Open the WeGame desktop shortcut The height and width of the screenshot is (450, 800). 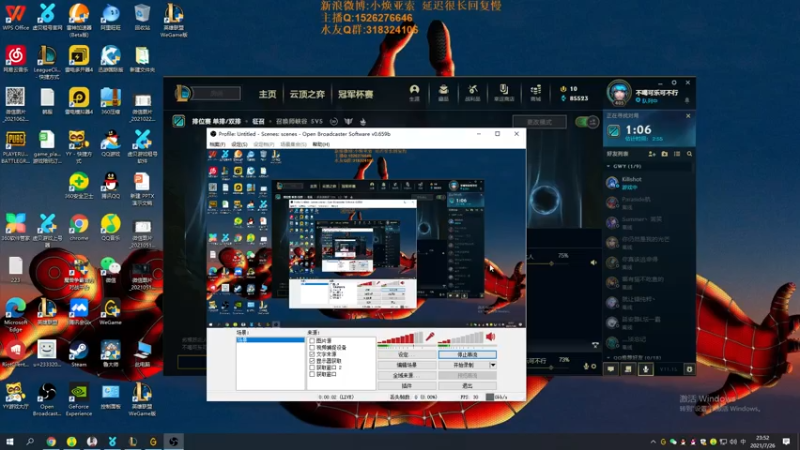(x=110, y=312)
